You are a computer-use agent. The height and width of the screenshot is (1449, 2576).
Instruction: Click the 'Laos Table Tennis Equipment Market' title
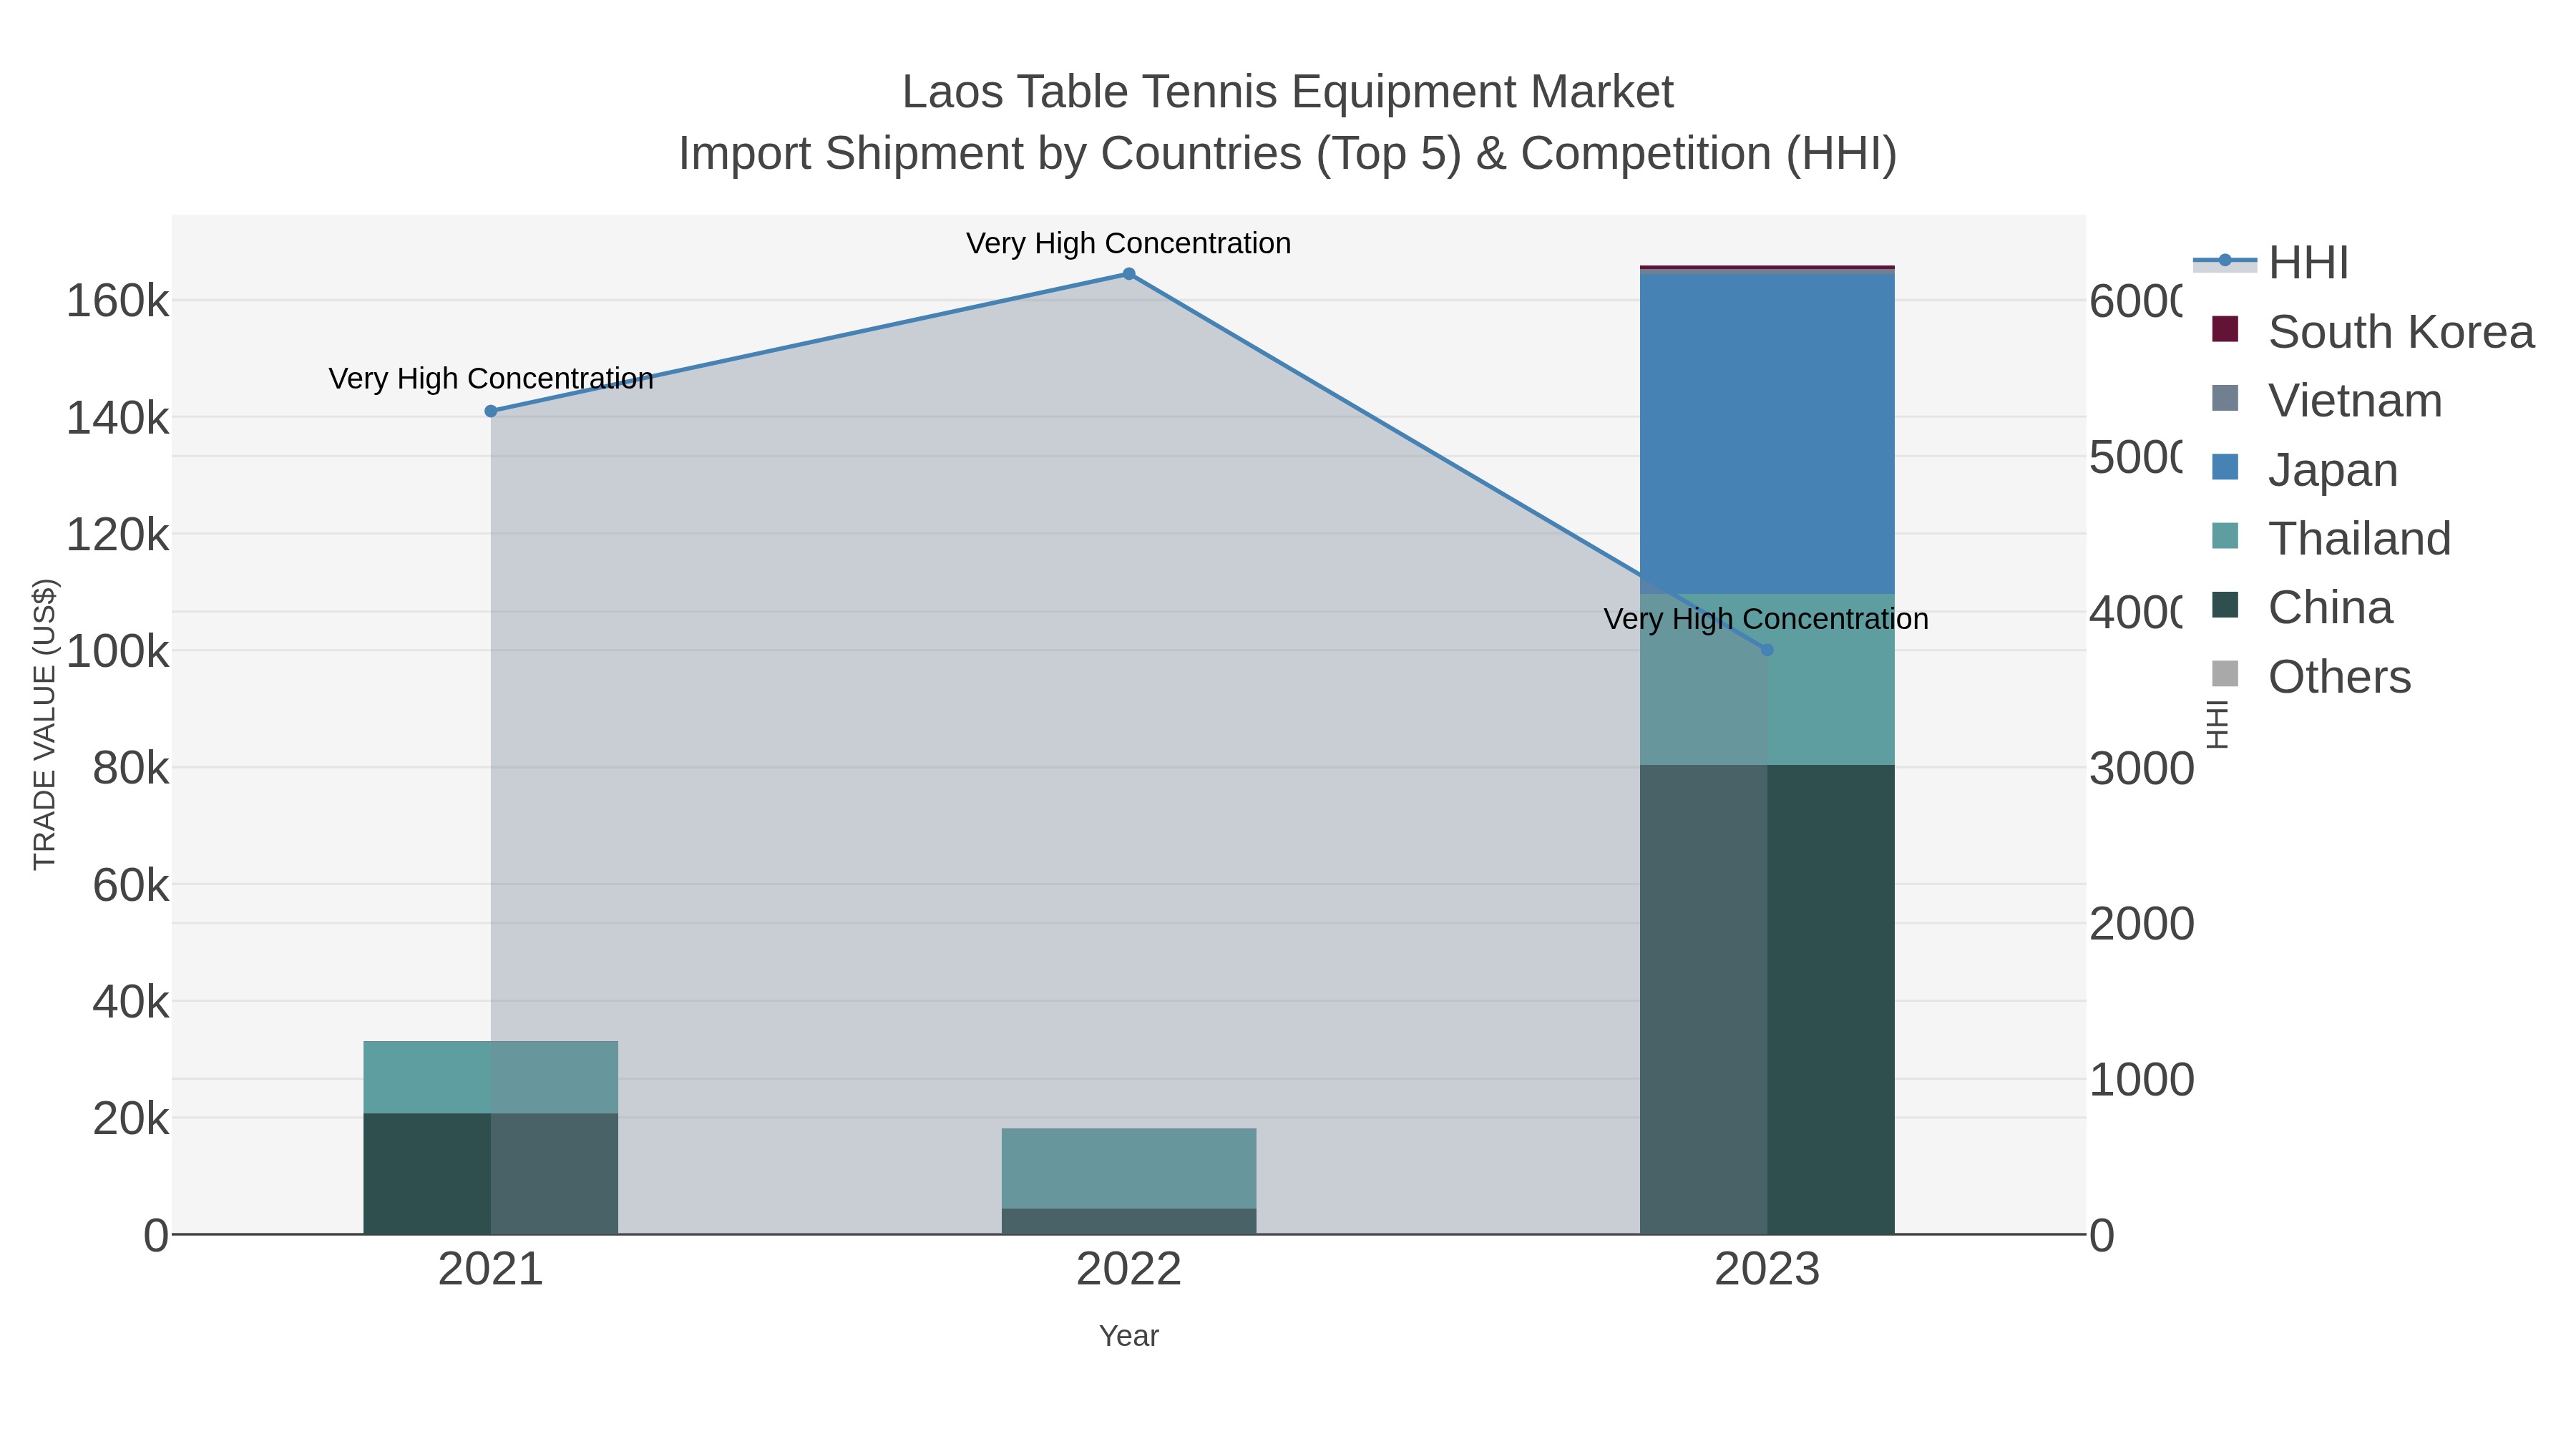[x=1287, y=92]
